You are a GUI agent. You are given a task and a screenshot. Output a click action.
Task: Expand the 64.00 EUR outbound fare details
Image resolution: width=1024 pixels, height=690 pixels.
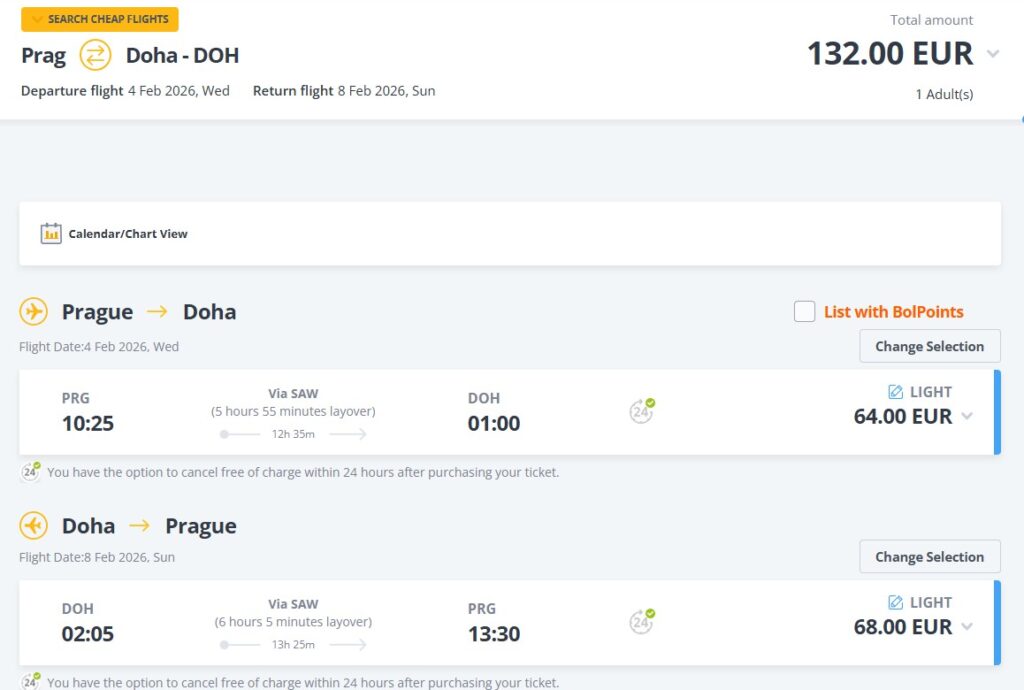pyautogui.click(x=967, y=417)
